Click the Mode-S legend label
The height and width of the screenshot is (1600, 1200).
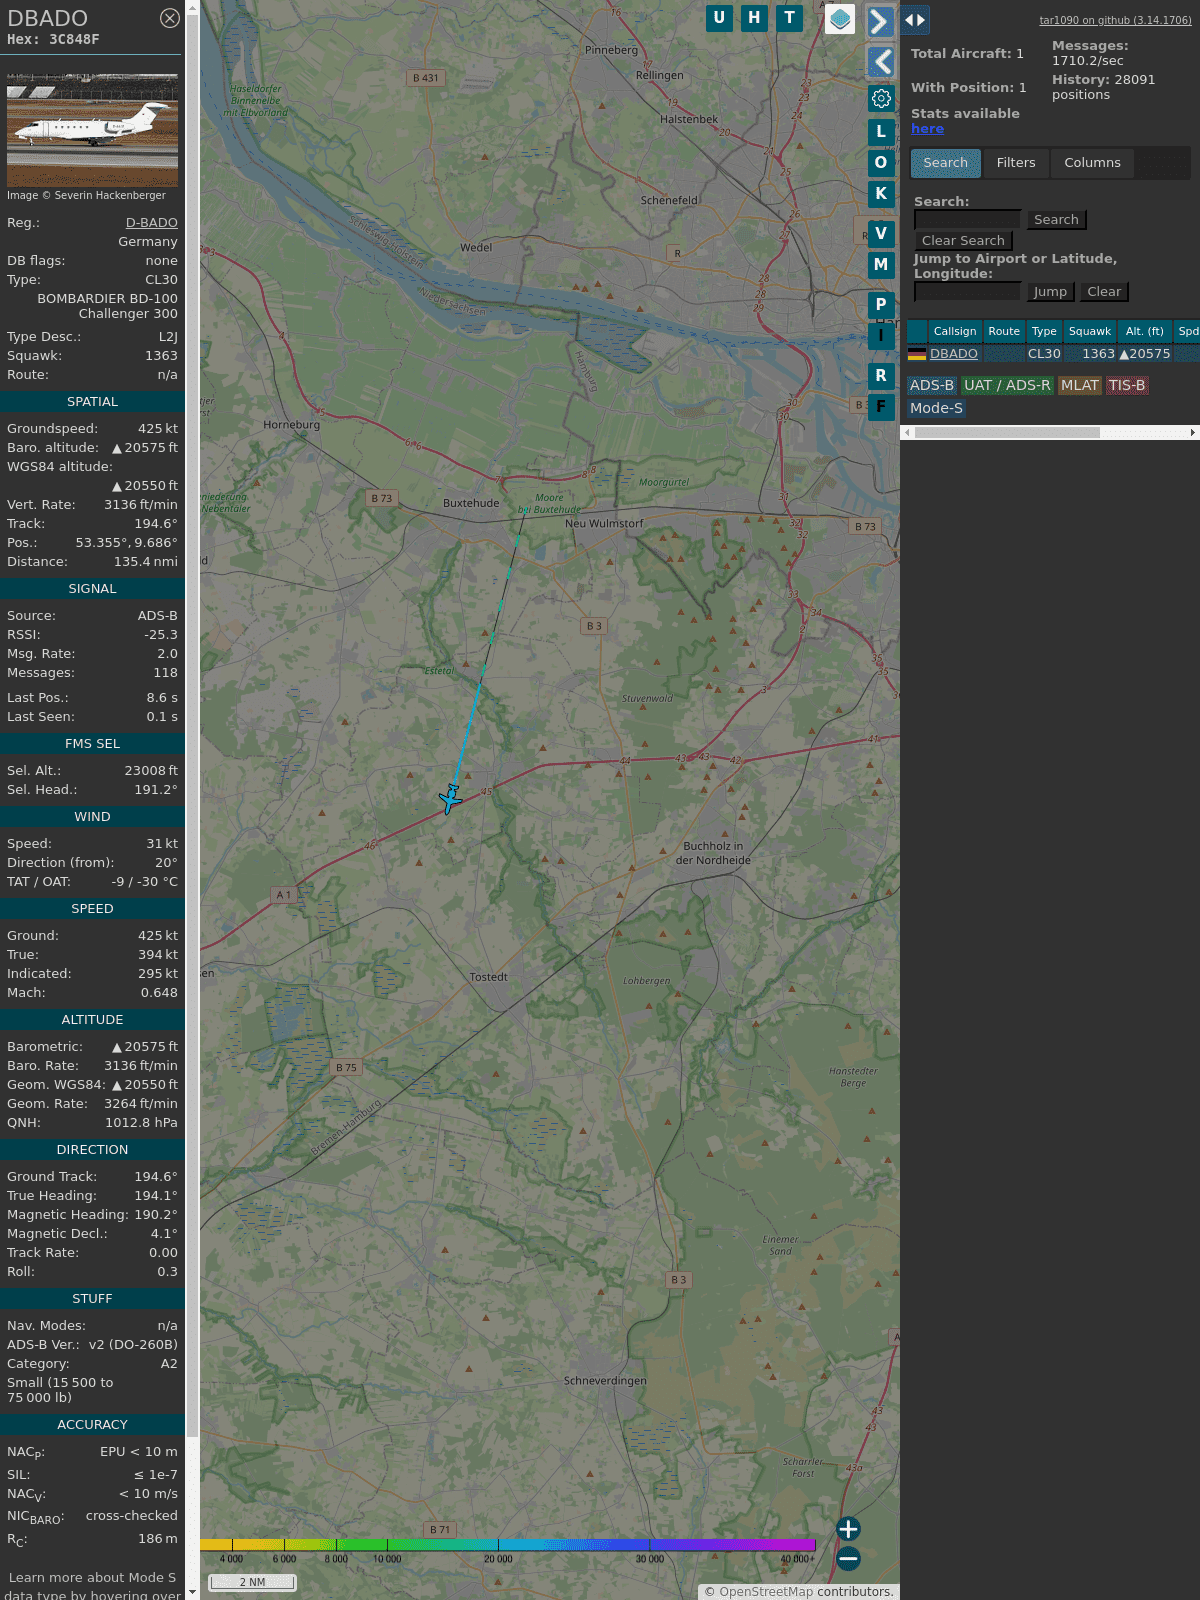(x=936, y=409)
